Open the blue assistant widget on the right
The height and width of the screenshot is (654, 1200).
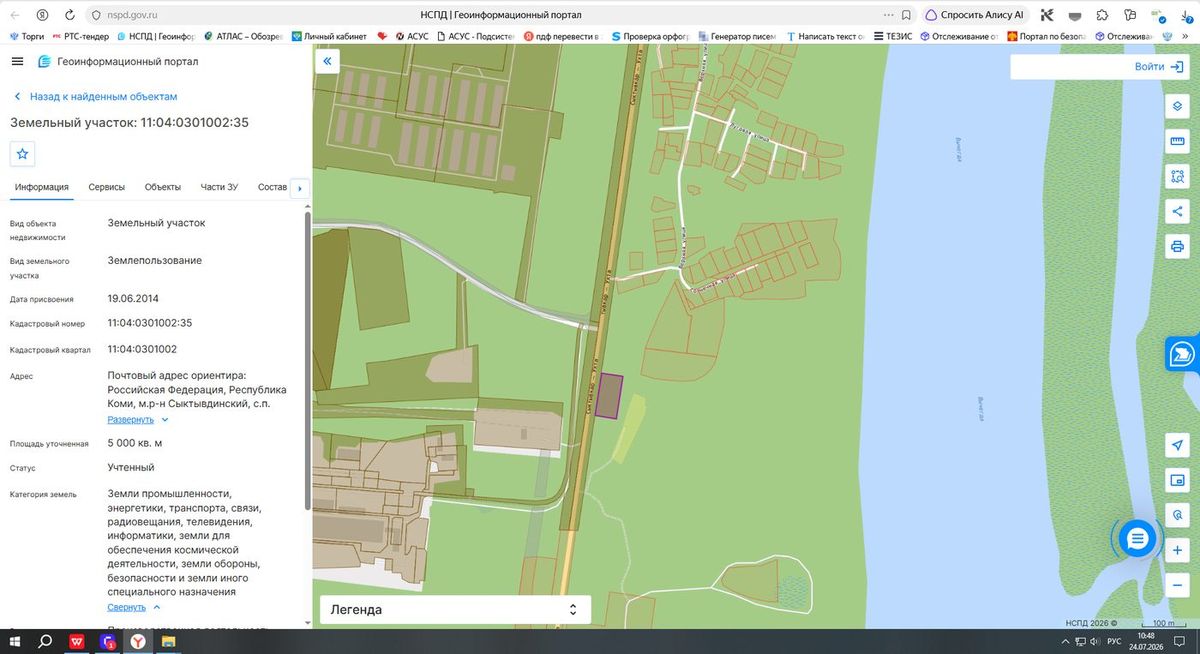tap(1182, 354)
